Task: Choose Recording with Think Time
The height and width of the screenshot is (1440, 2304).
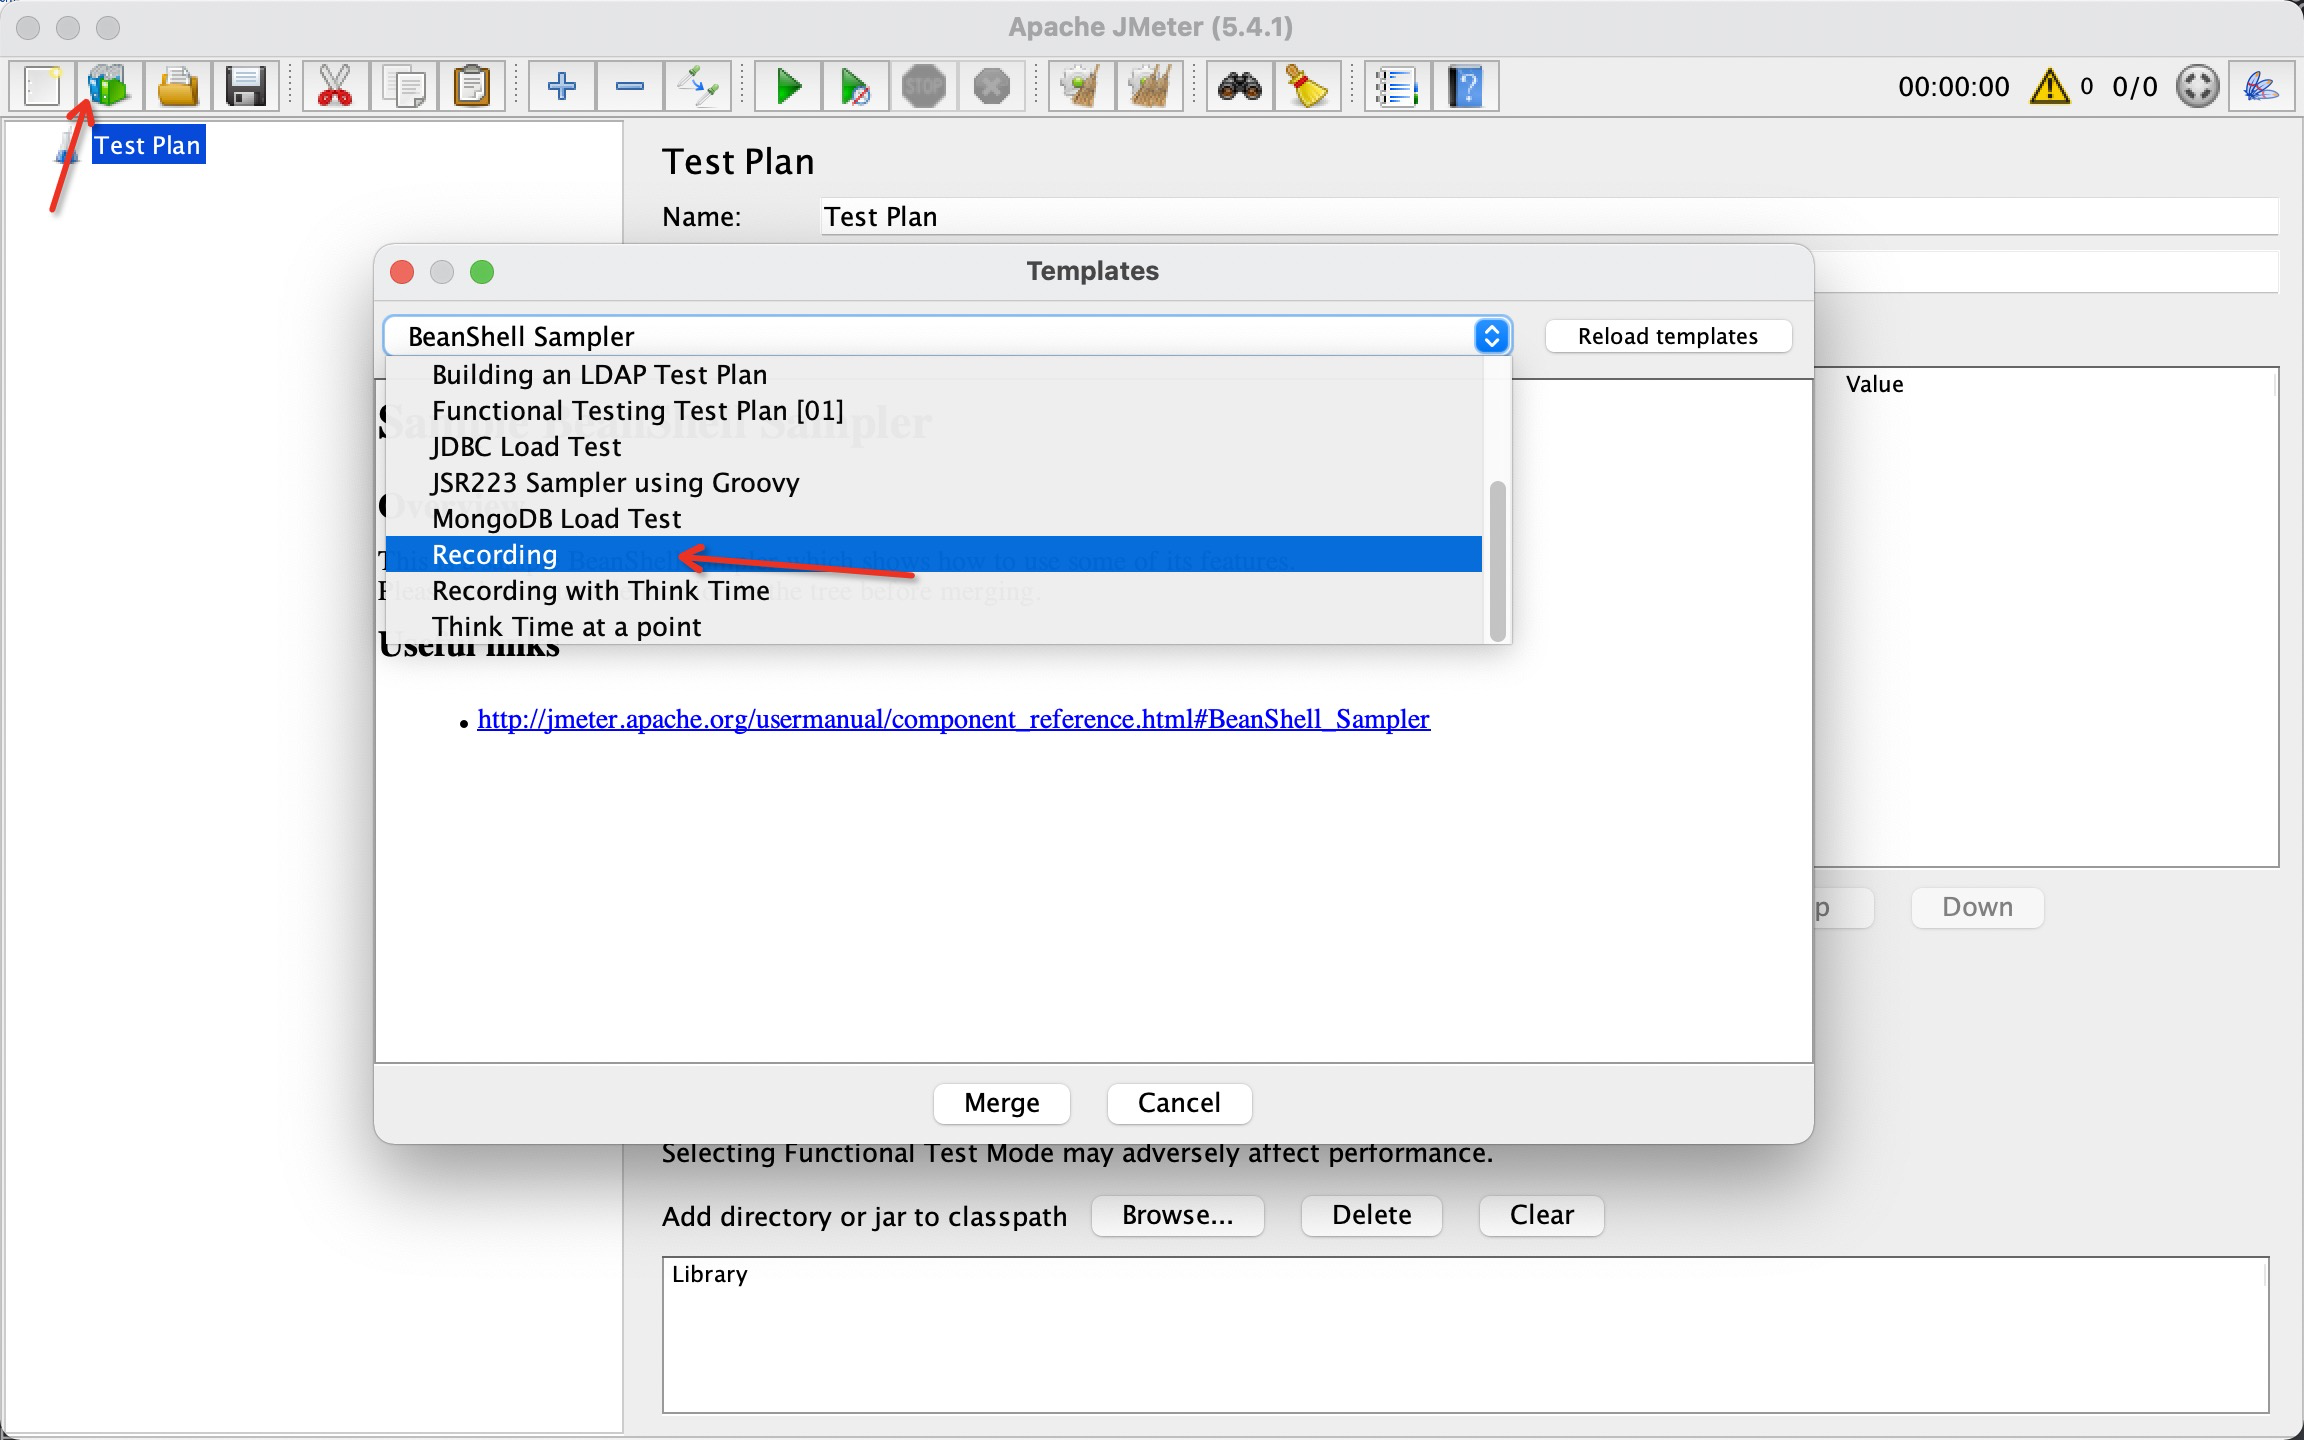Action: (934, 590)
